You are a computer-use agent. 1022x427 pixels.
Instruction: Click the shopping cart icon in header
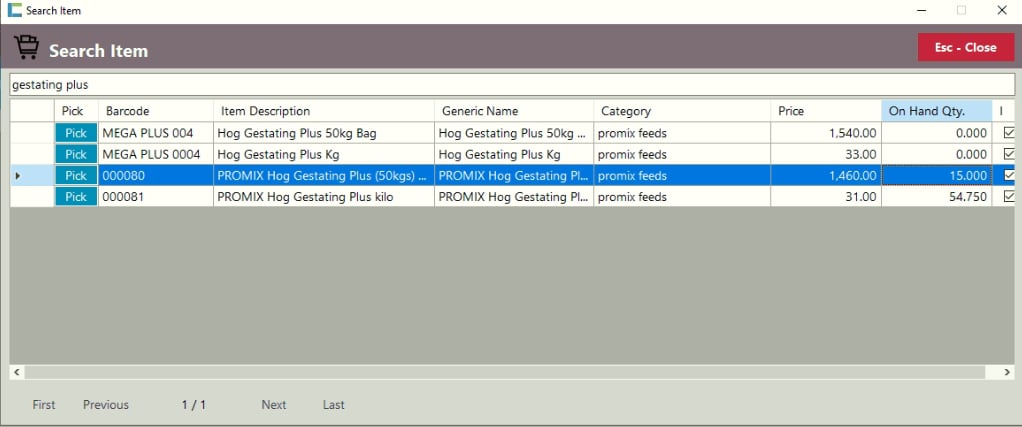click(x=26, y=48)
